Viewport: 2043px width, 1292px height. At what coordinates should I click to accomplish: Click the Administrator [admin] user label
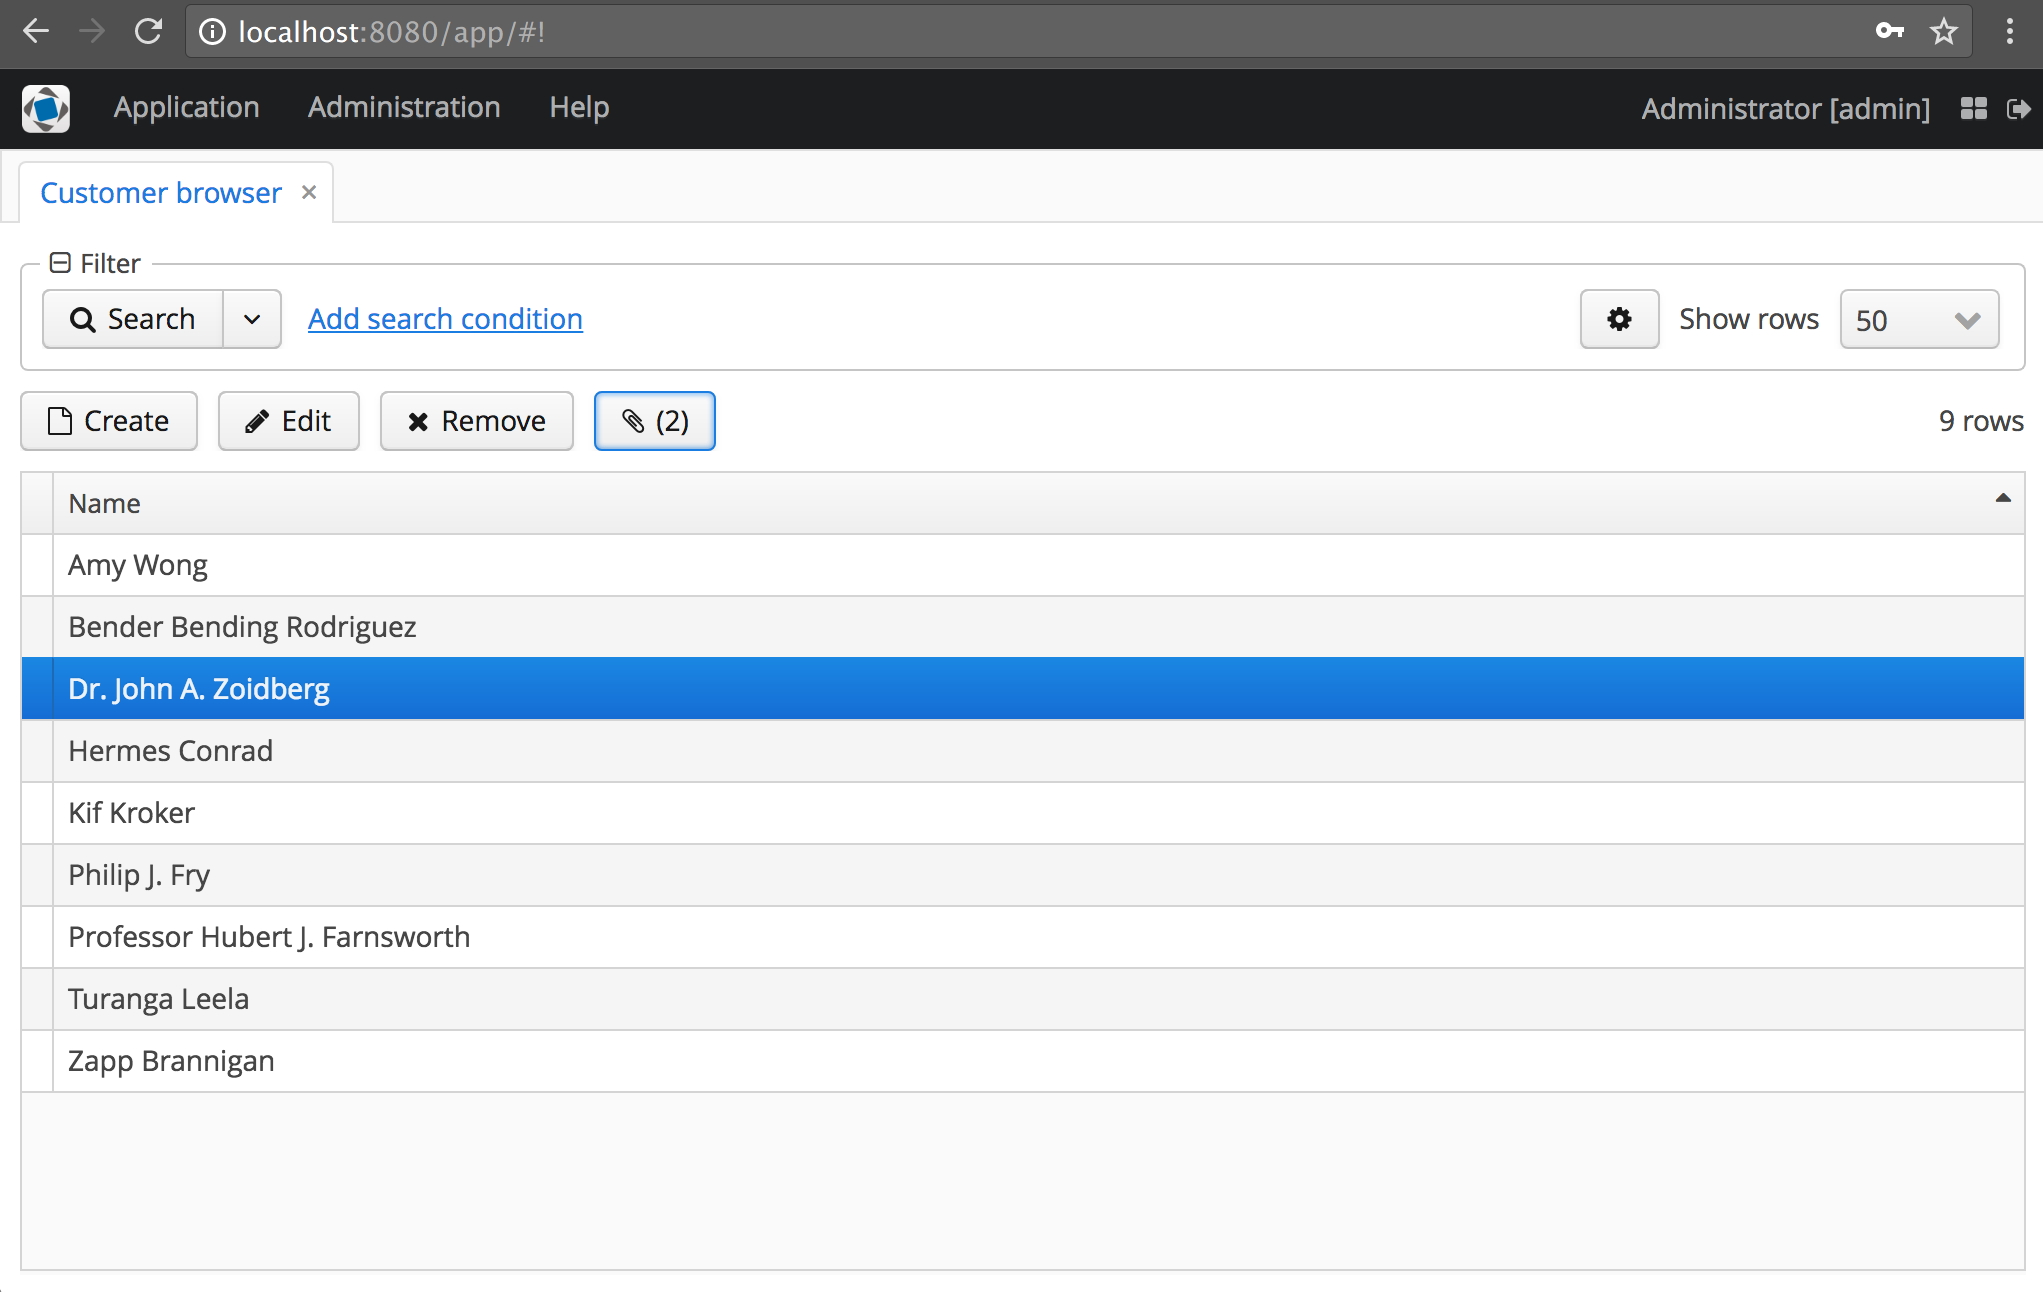click(1786, 108)
